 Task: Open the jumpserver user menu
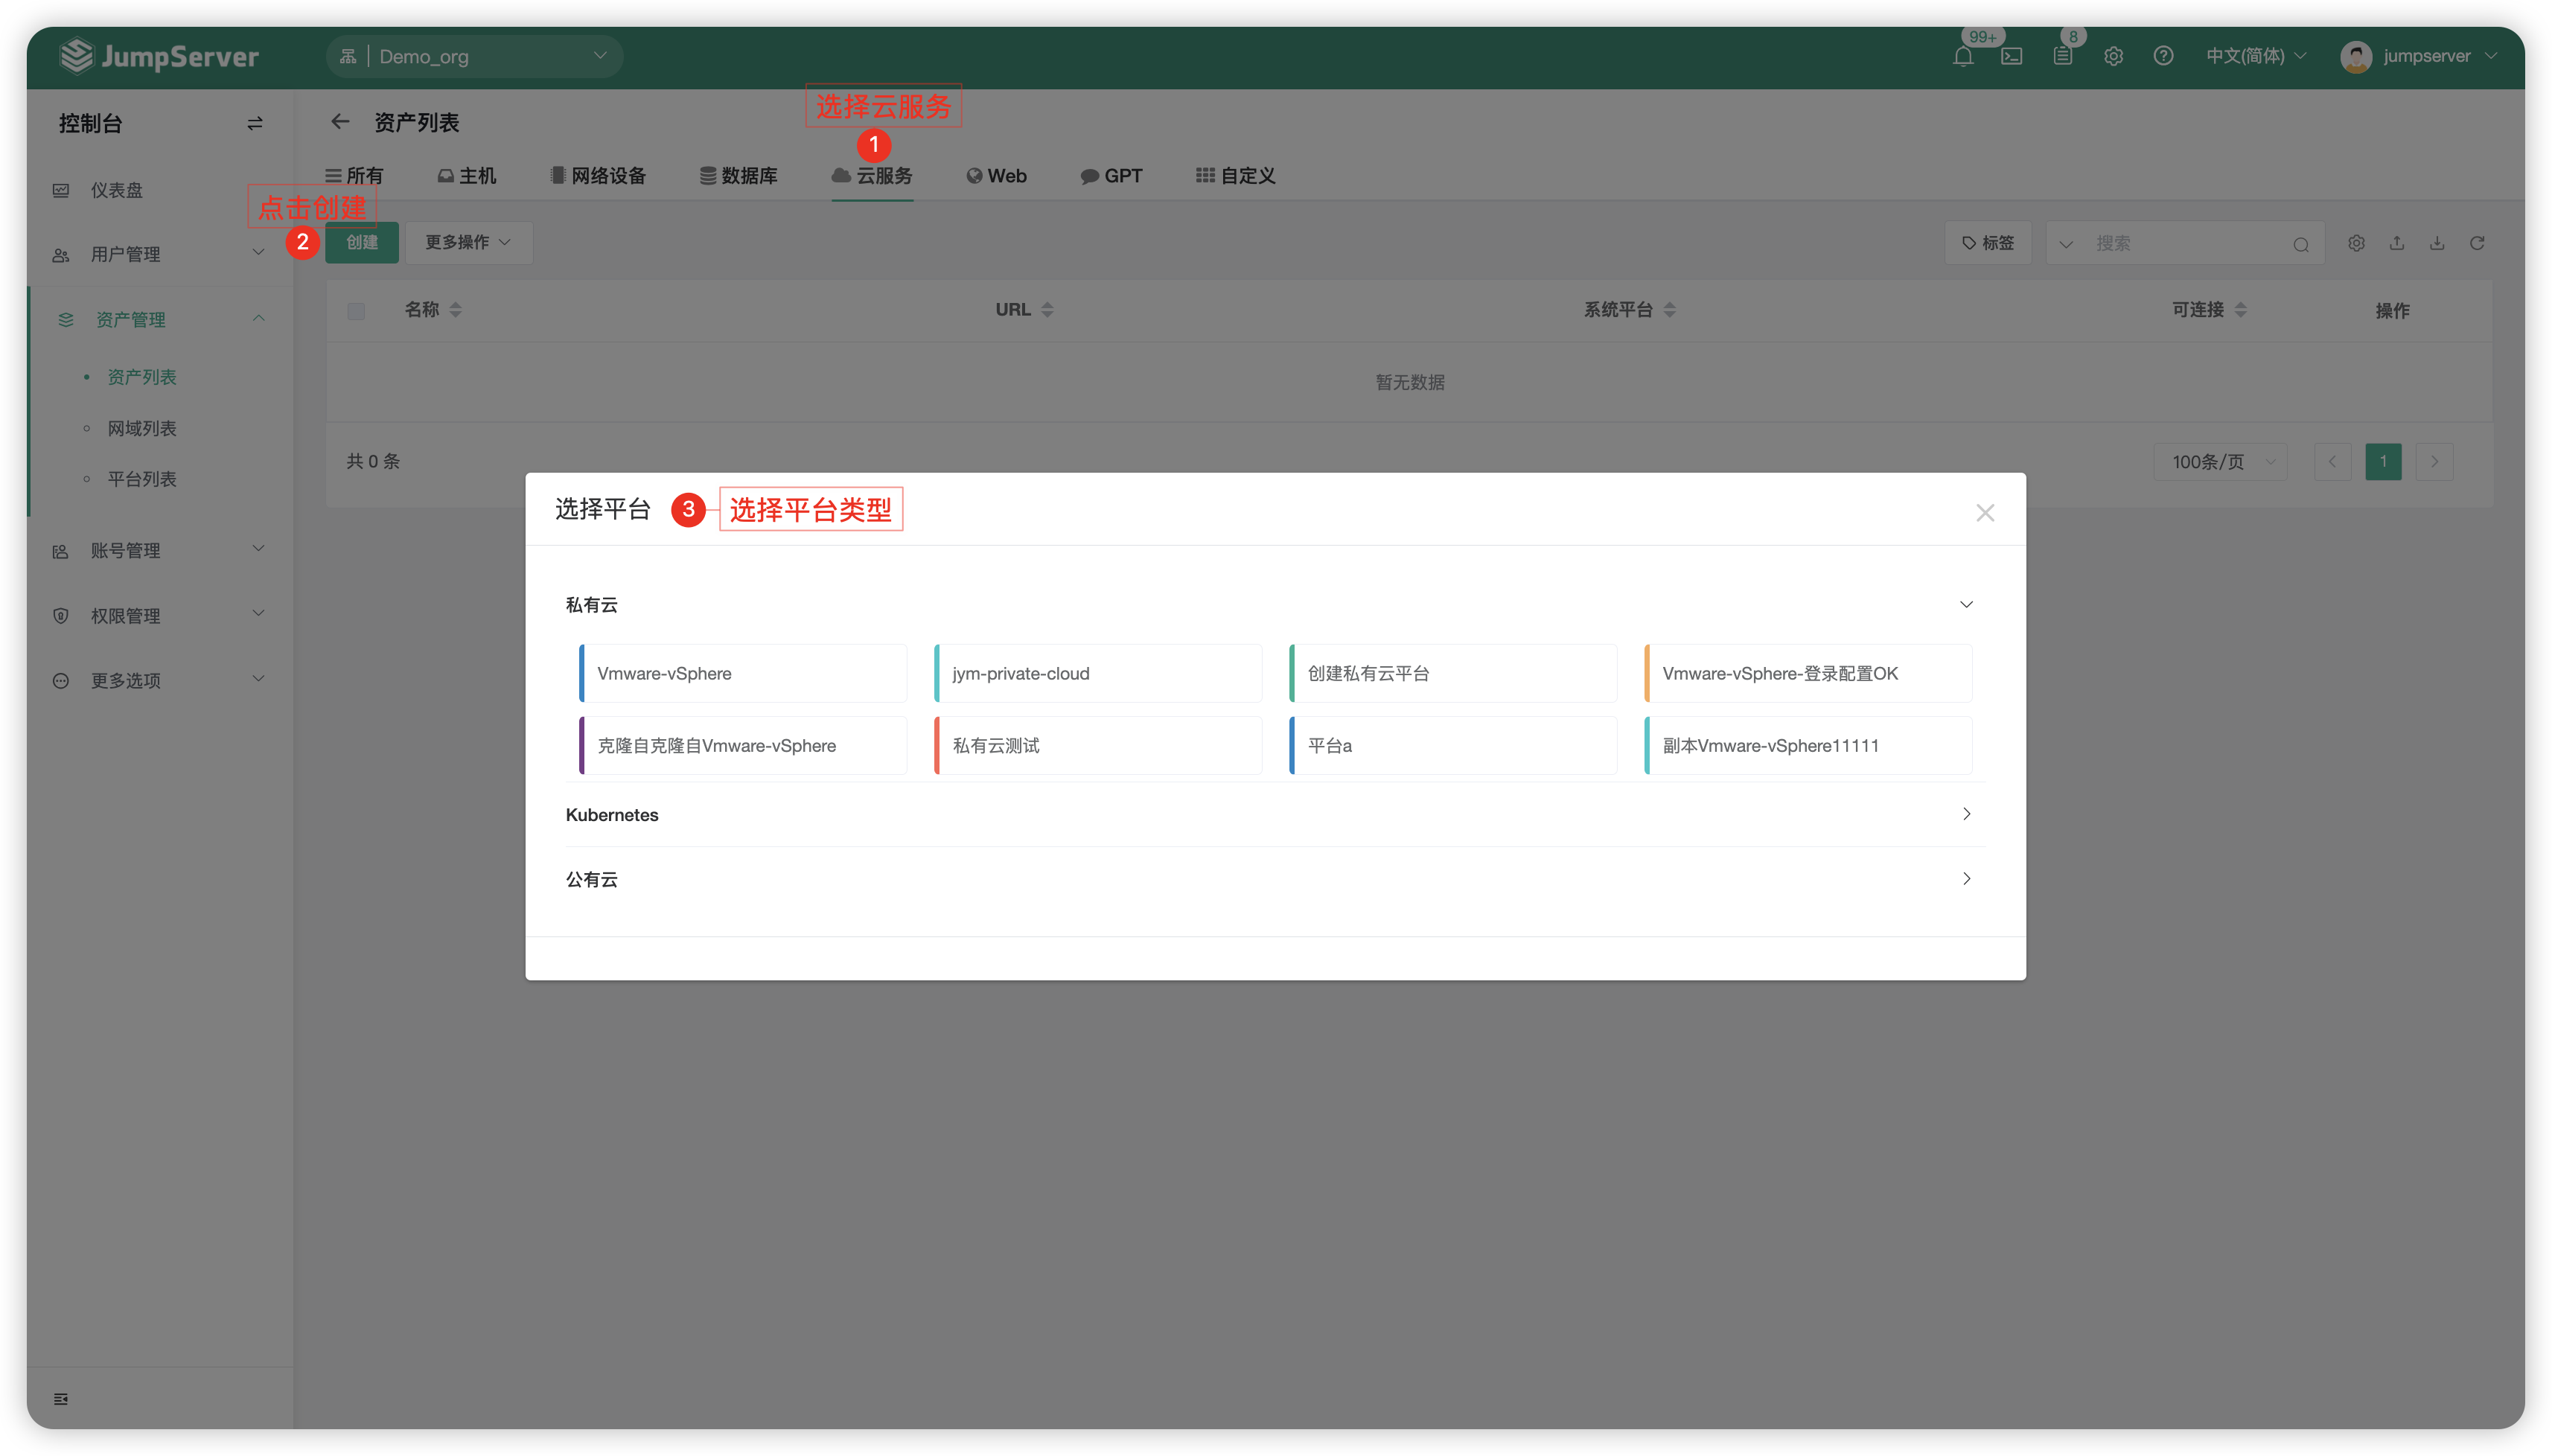pyautogui.click(x=2419, y=56)
